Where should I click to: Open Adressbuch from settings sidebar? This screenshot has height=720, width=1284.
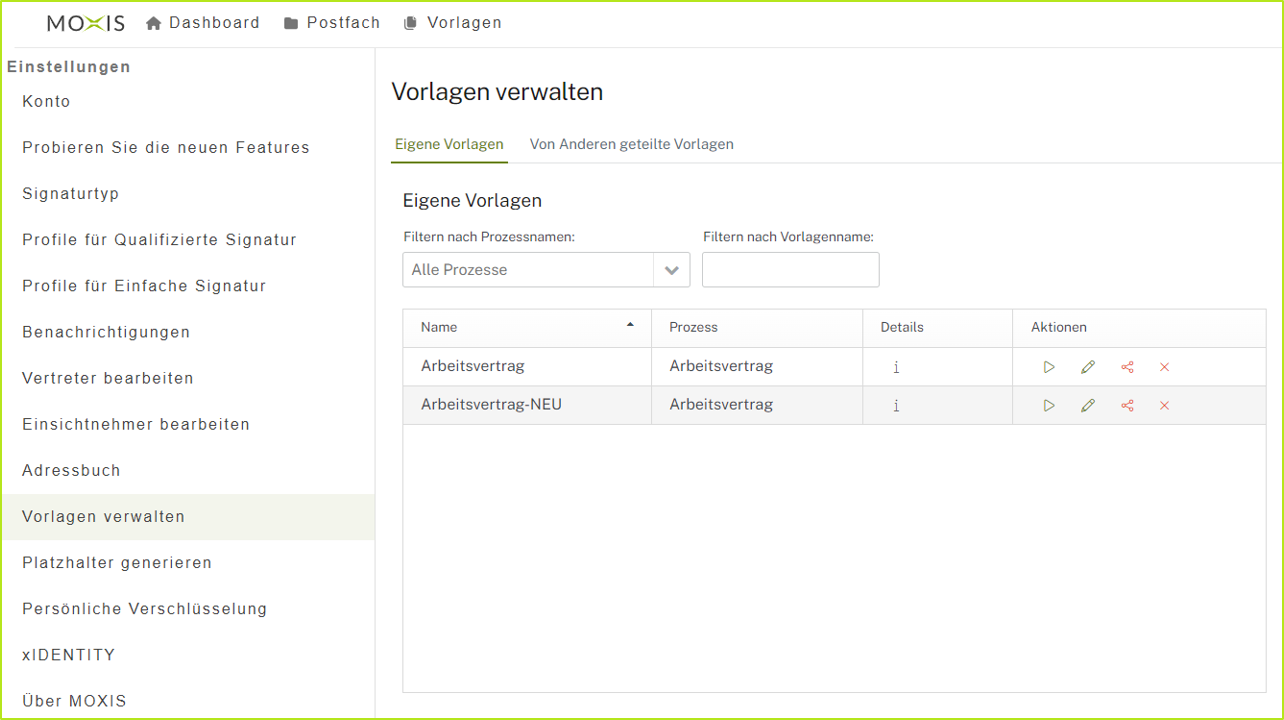[x=71, y=470]
